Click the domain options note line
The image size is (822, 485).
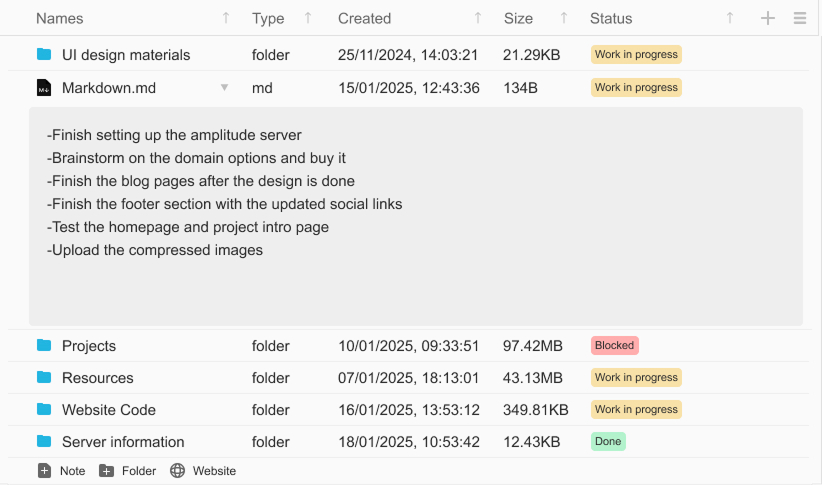coord(196,158)
